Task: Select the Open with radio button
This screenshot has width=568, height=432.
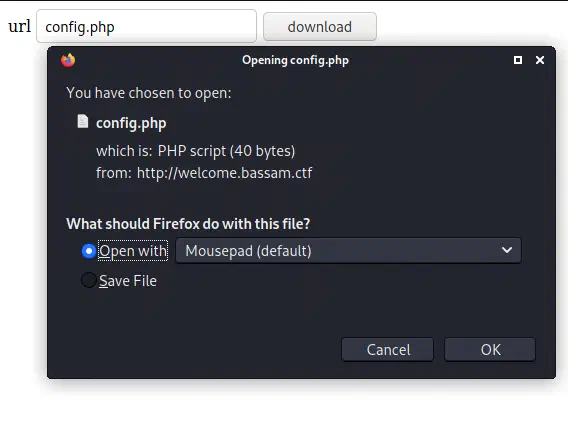Action: coord(89,251)
